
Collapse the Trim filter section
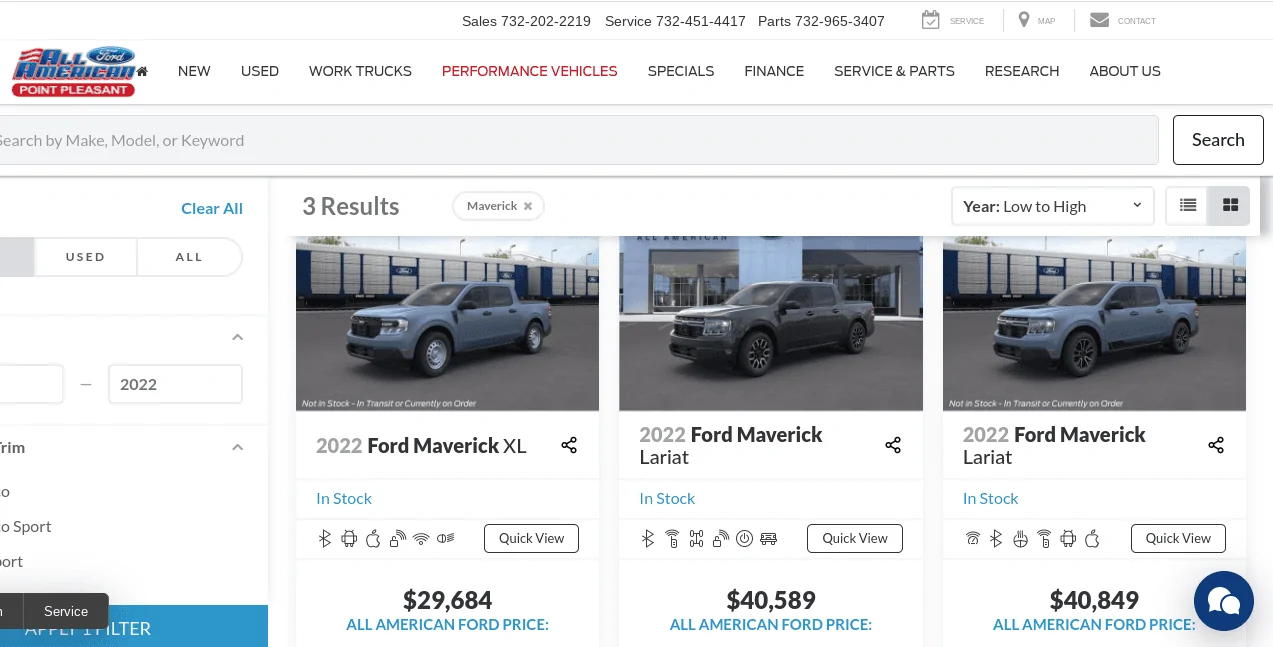point(237,447)
